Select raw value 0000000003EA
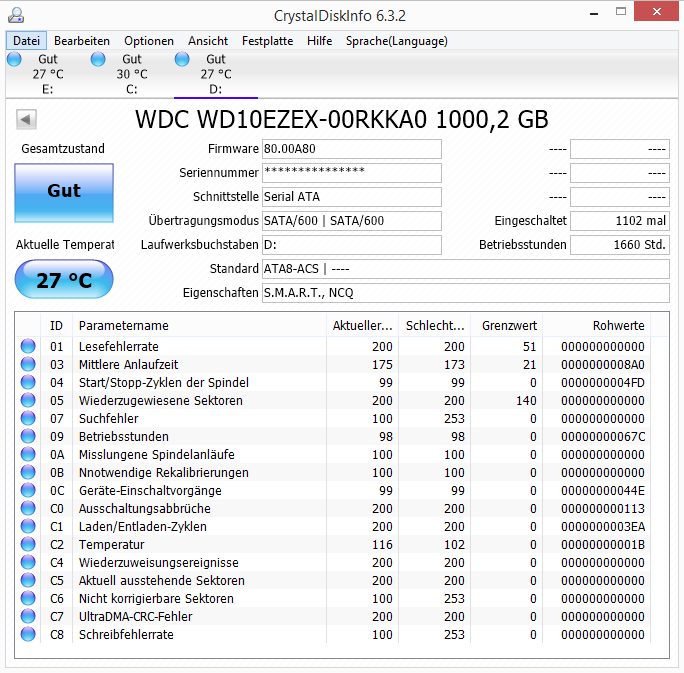Image resolution: width=684 pixels, height=673 pixels. pyautogui.click(x=603, y=527)
